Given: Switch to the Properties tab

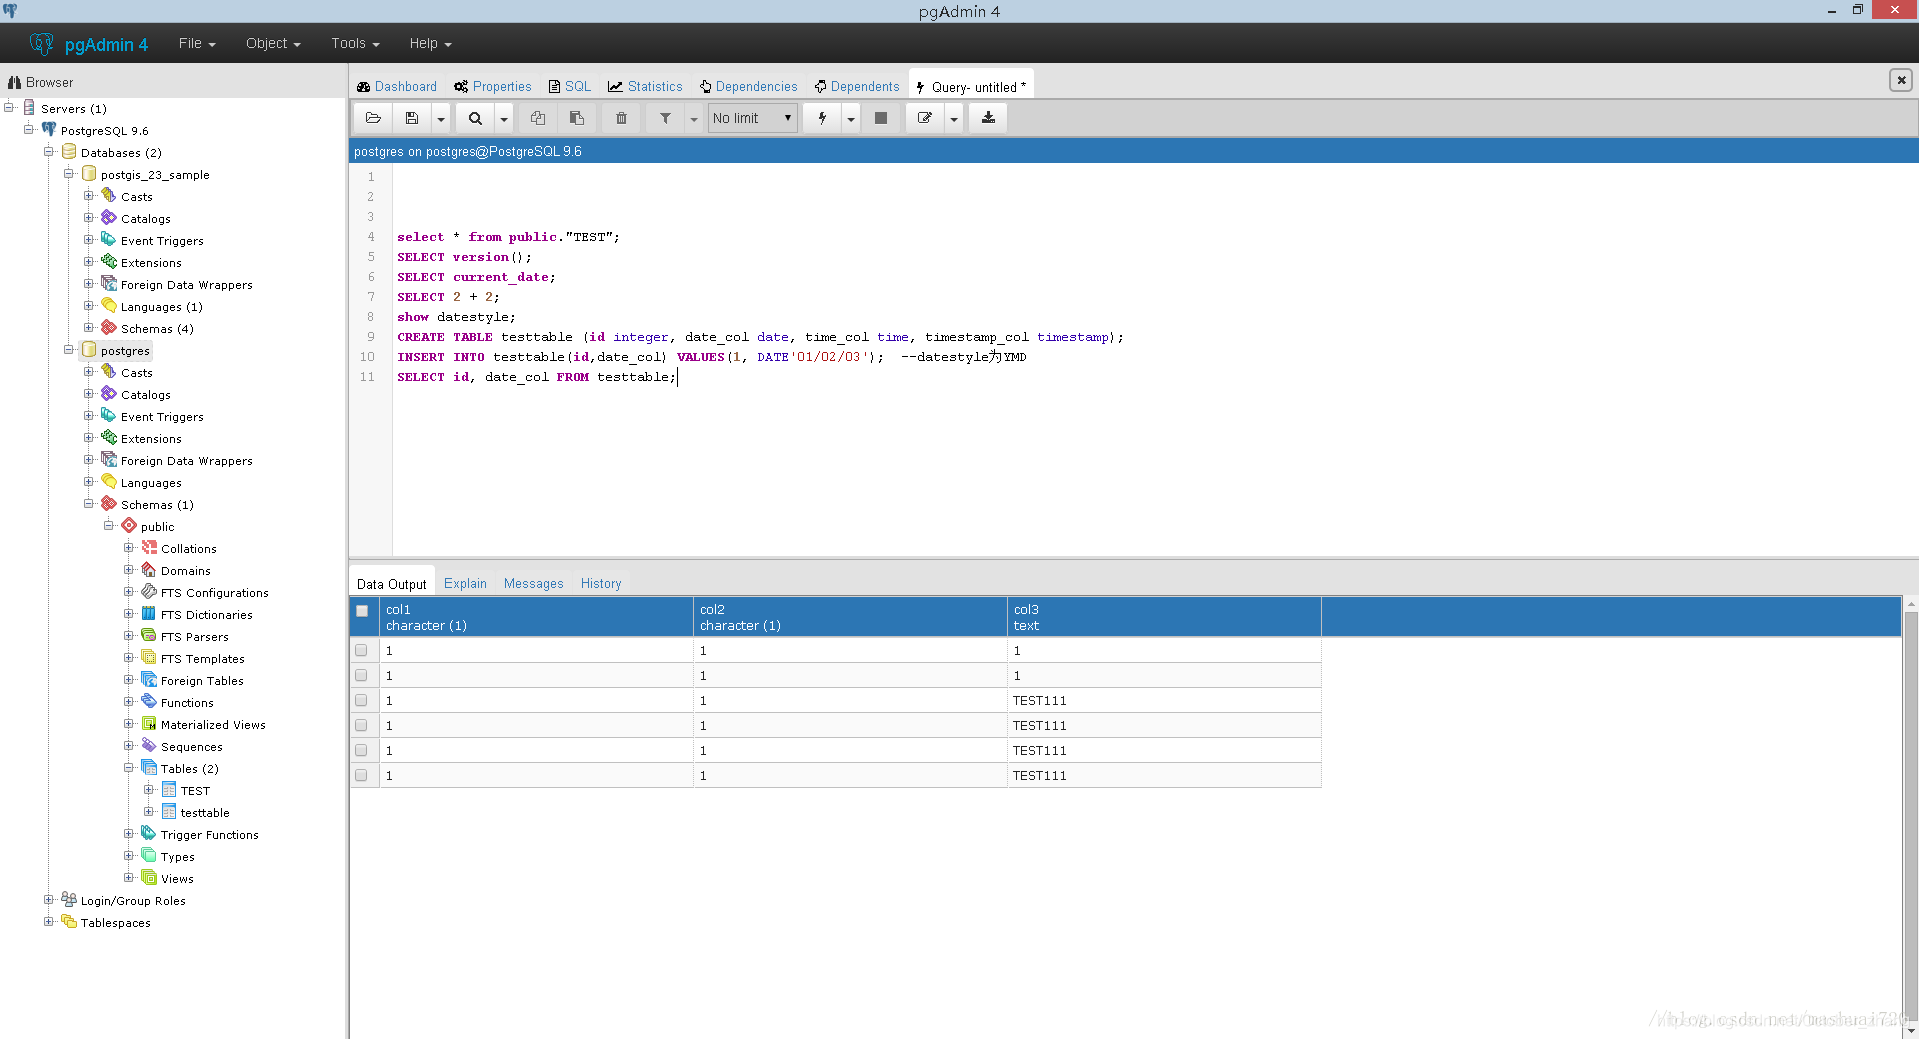Looking at the screenshot, I should (493, 87).
